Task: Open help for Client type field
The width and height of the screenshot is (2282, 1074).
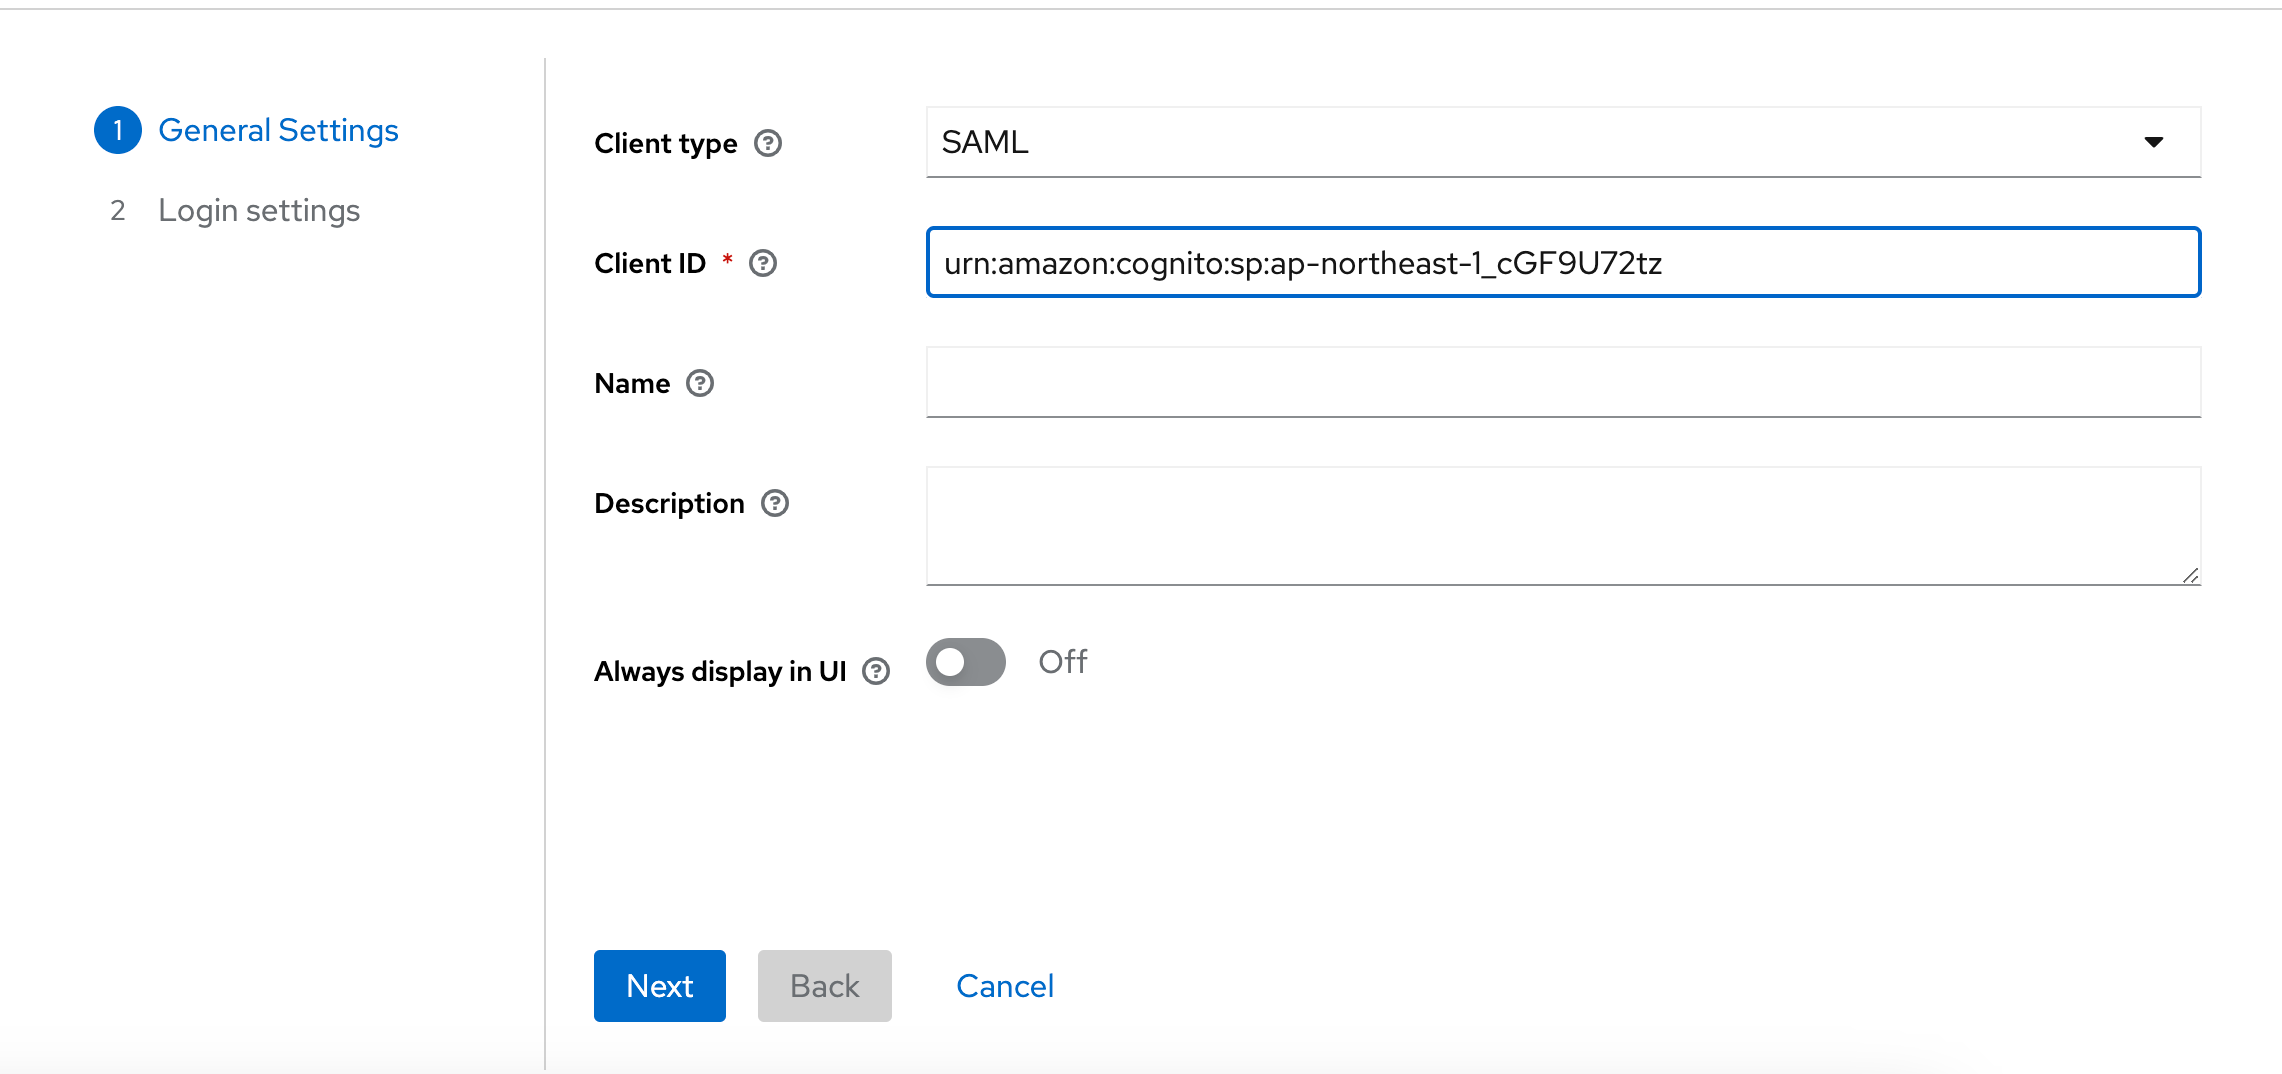Action: (x=768, y=144)
